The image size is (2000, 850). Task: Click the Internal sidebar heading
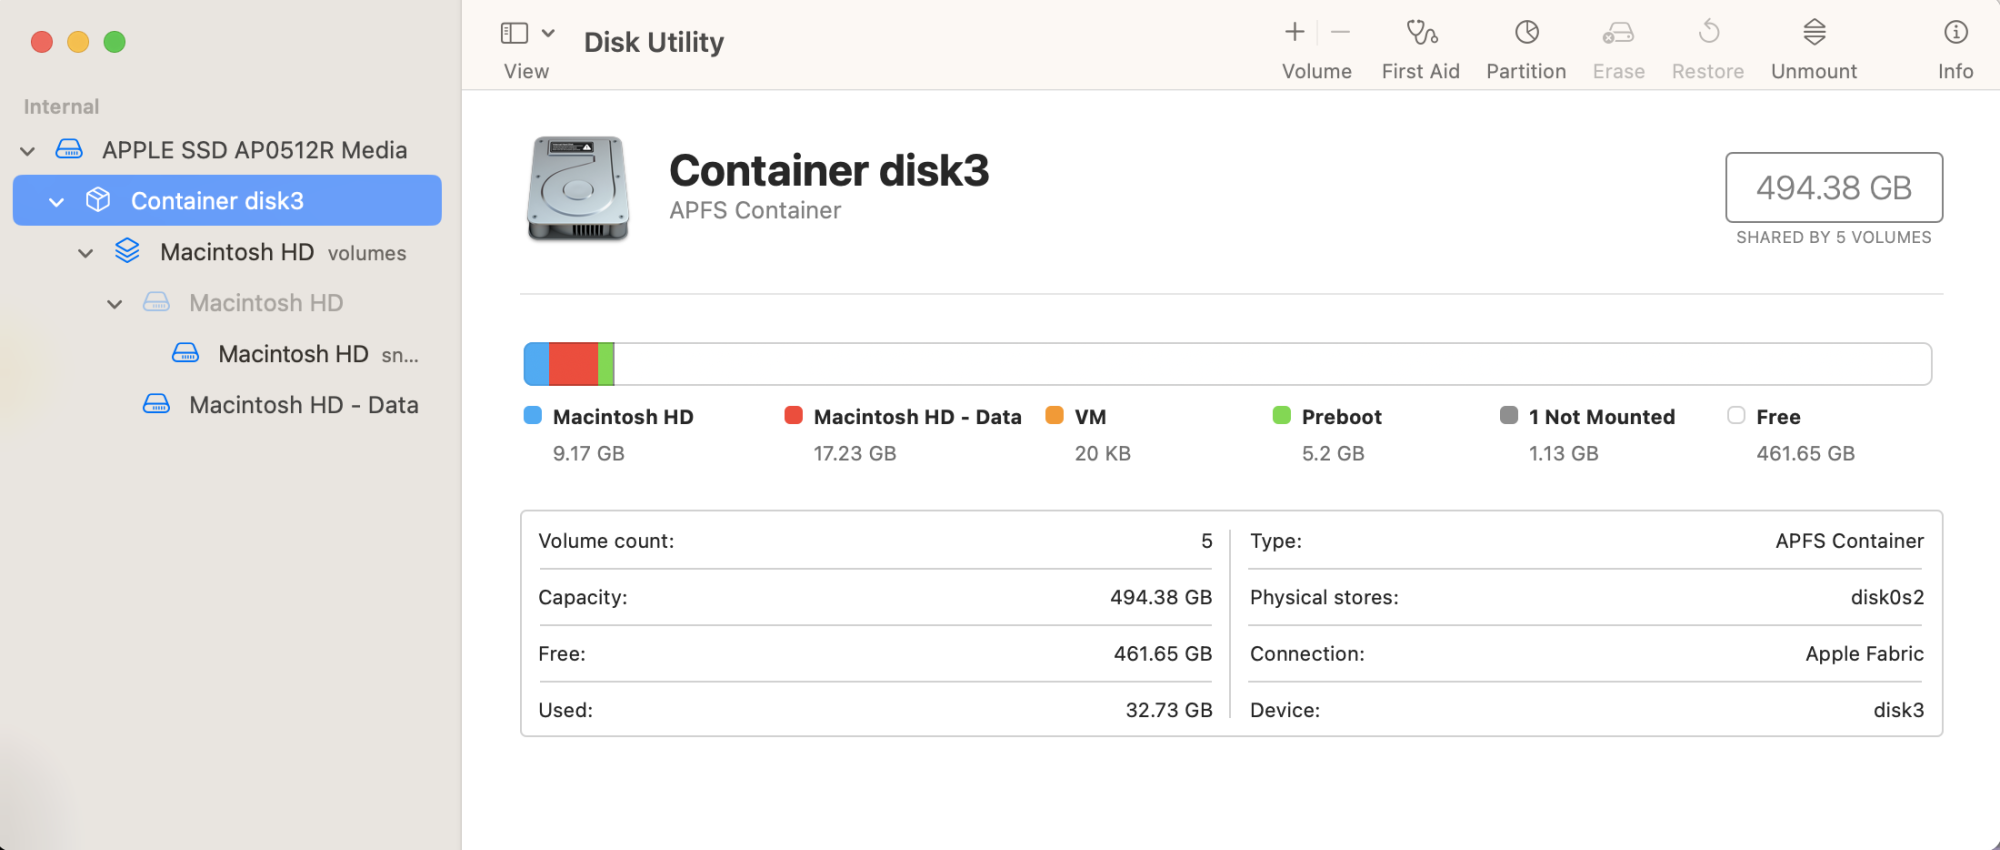(61, 107)
